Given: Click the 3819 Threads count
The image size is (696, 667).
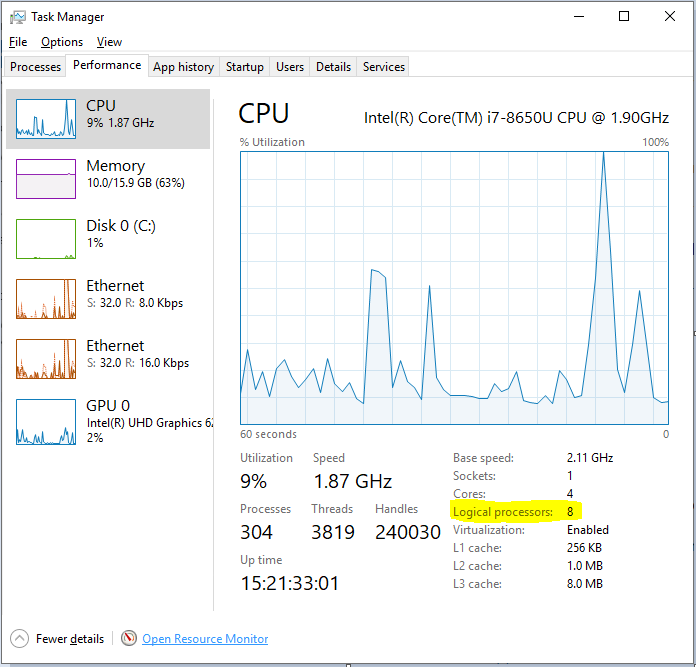Looking at the screenshot, I should coord(333,532).
